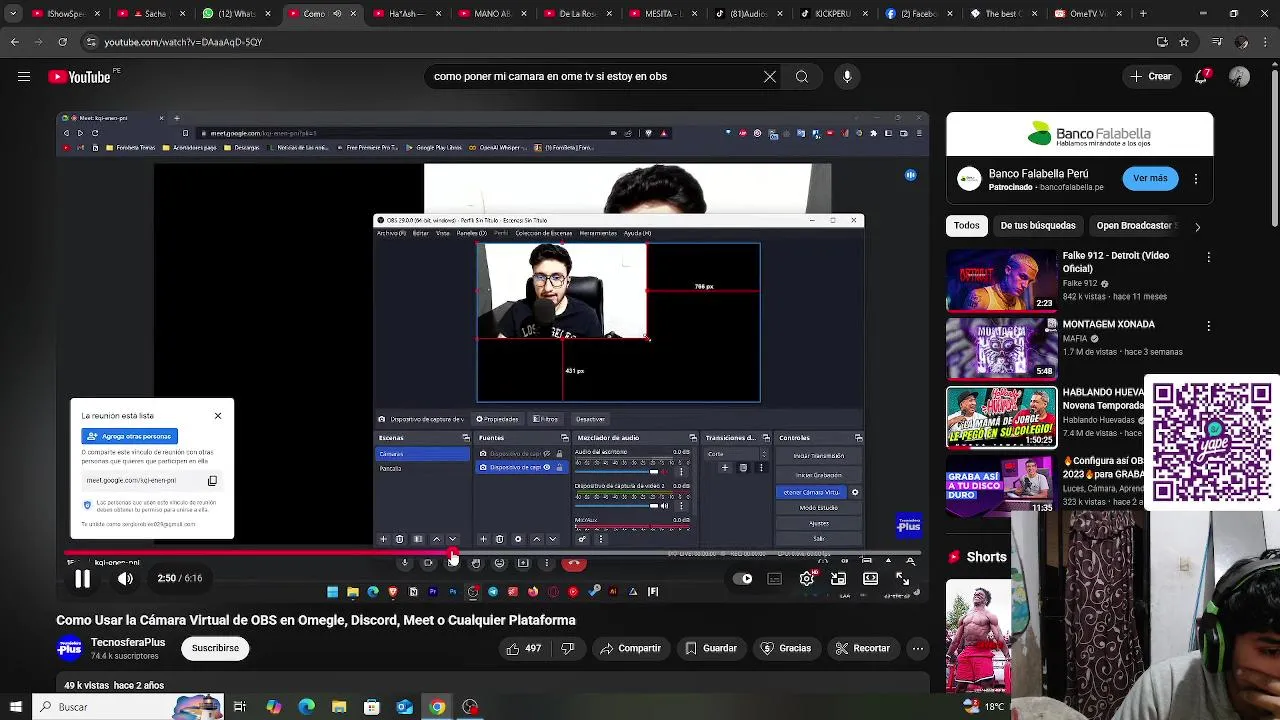Click the 18°C weather widget
Image resolution: width=1280 pixels, height=720 pixels.
click(984, 707)
